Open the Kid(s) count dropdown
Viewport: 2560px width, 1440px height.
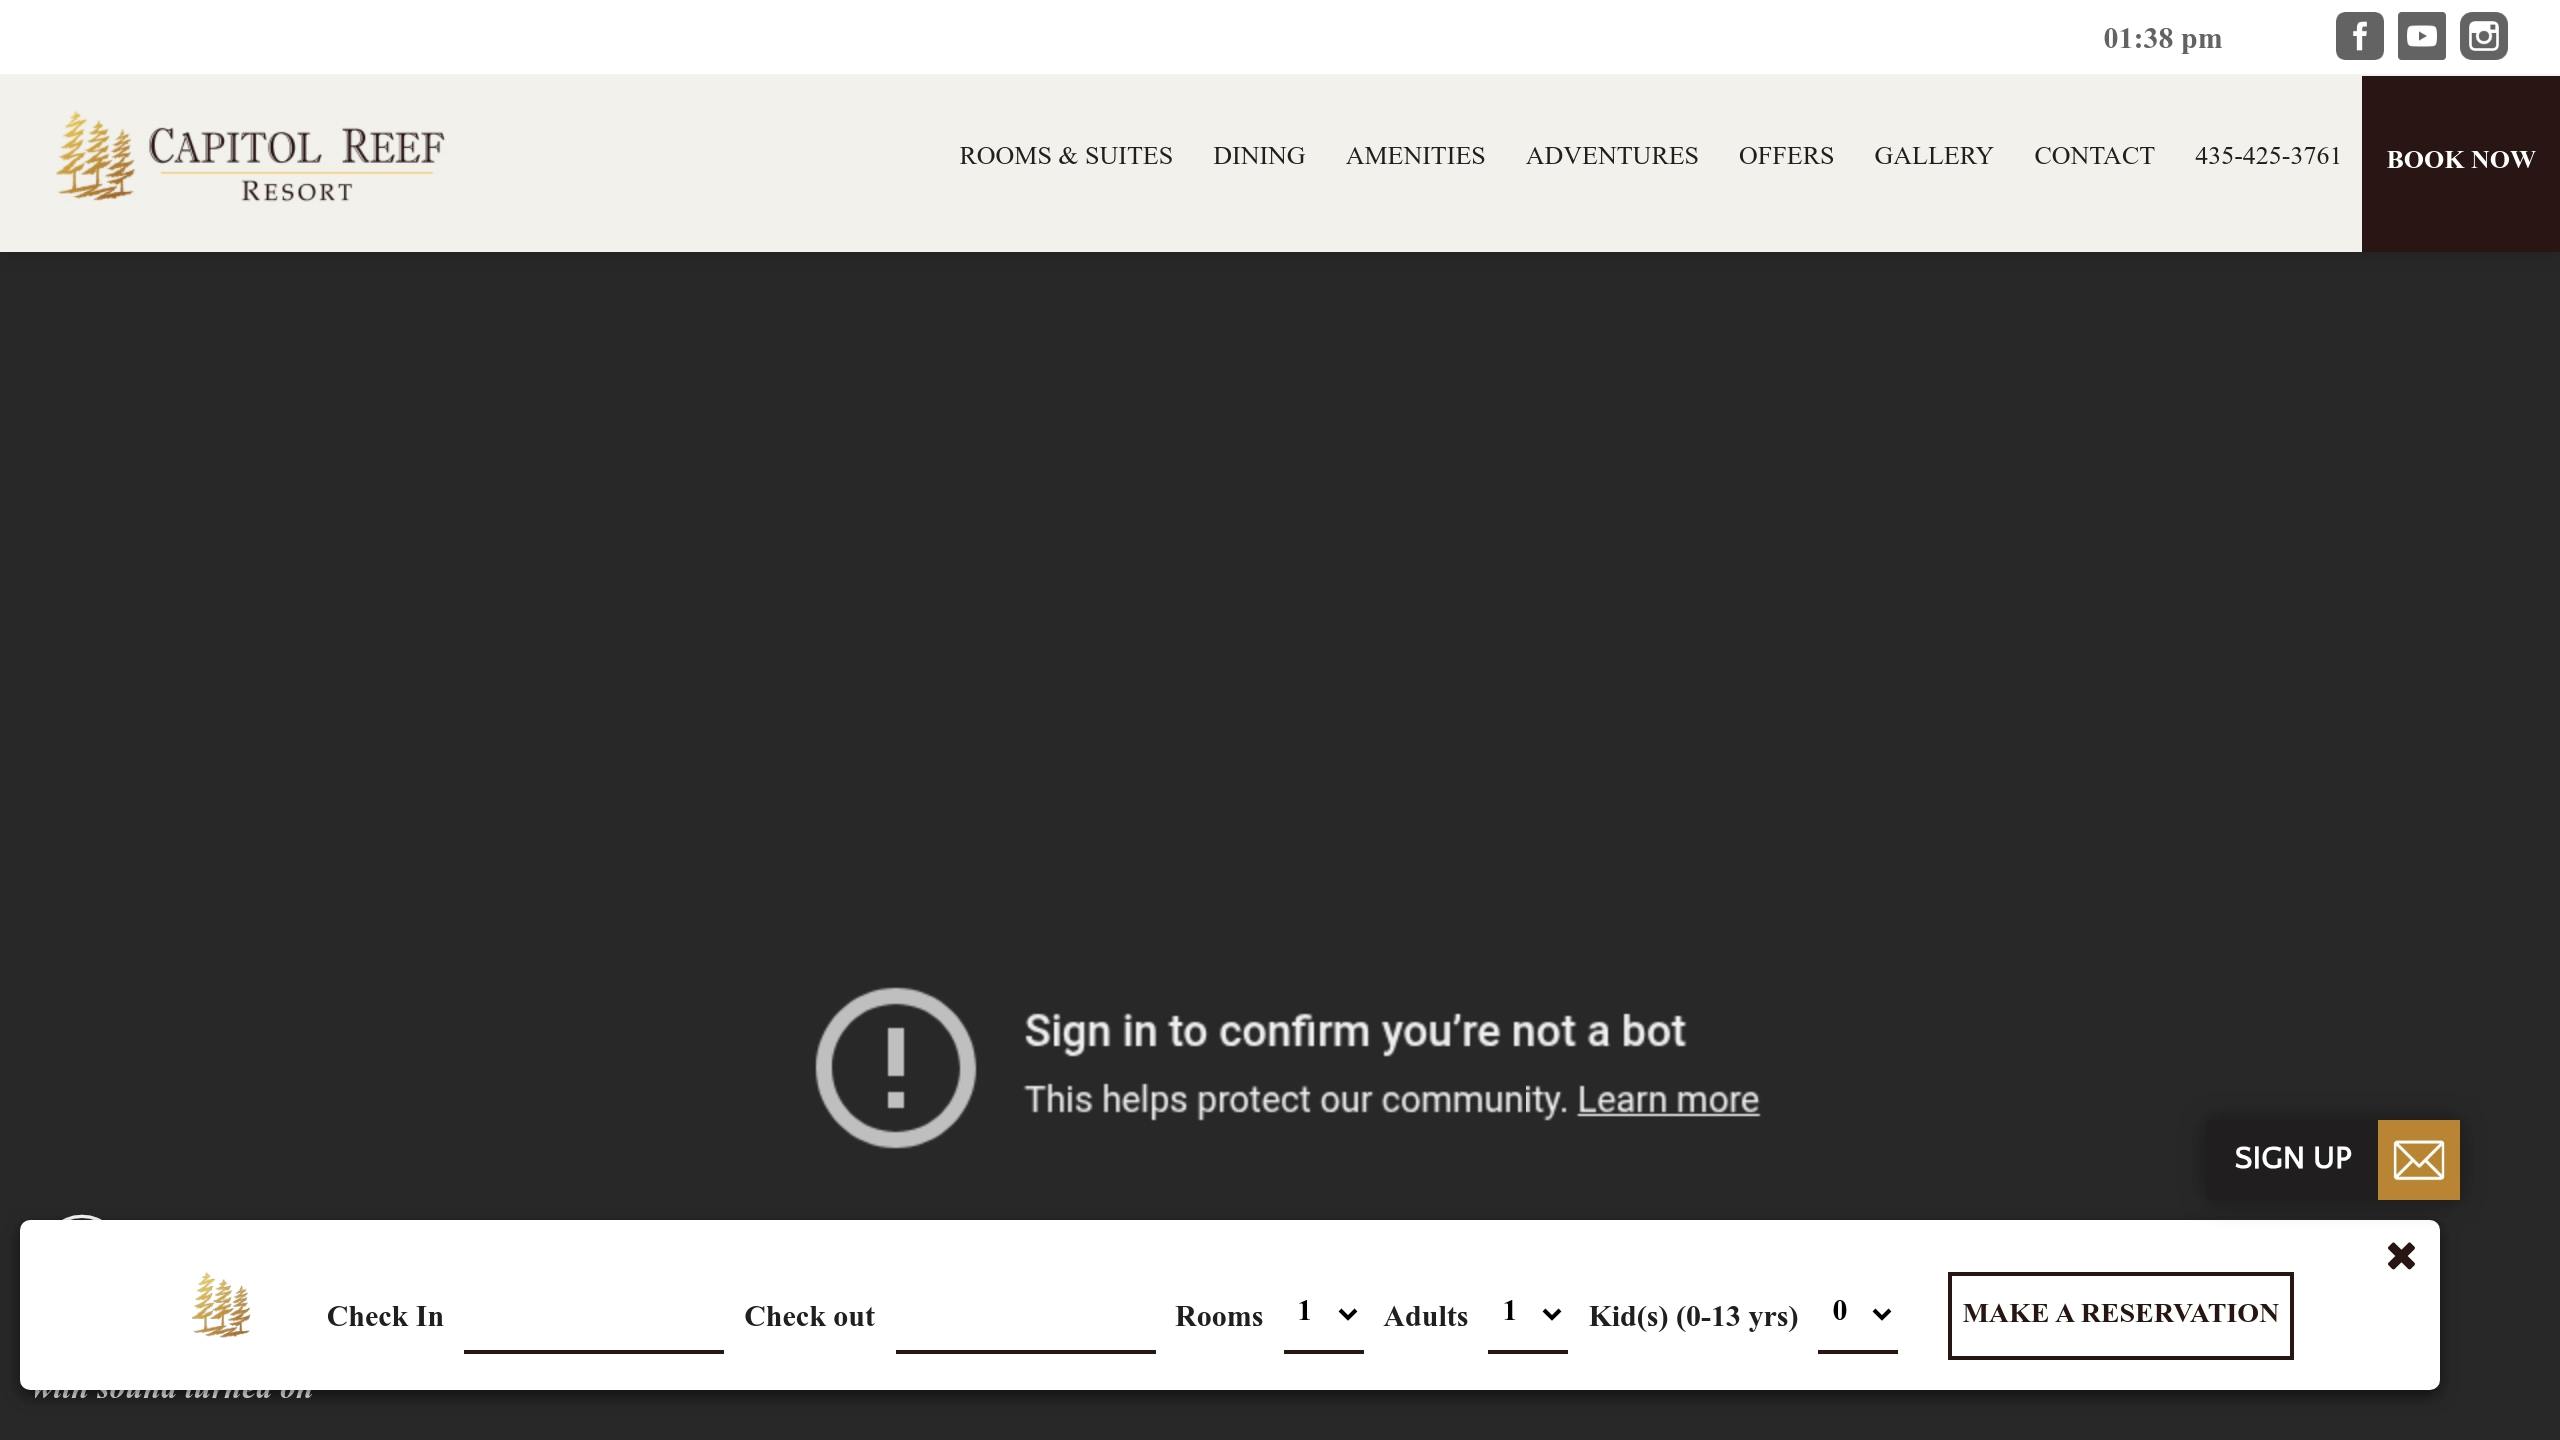[1857, 1314]
